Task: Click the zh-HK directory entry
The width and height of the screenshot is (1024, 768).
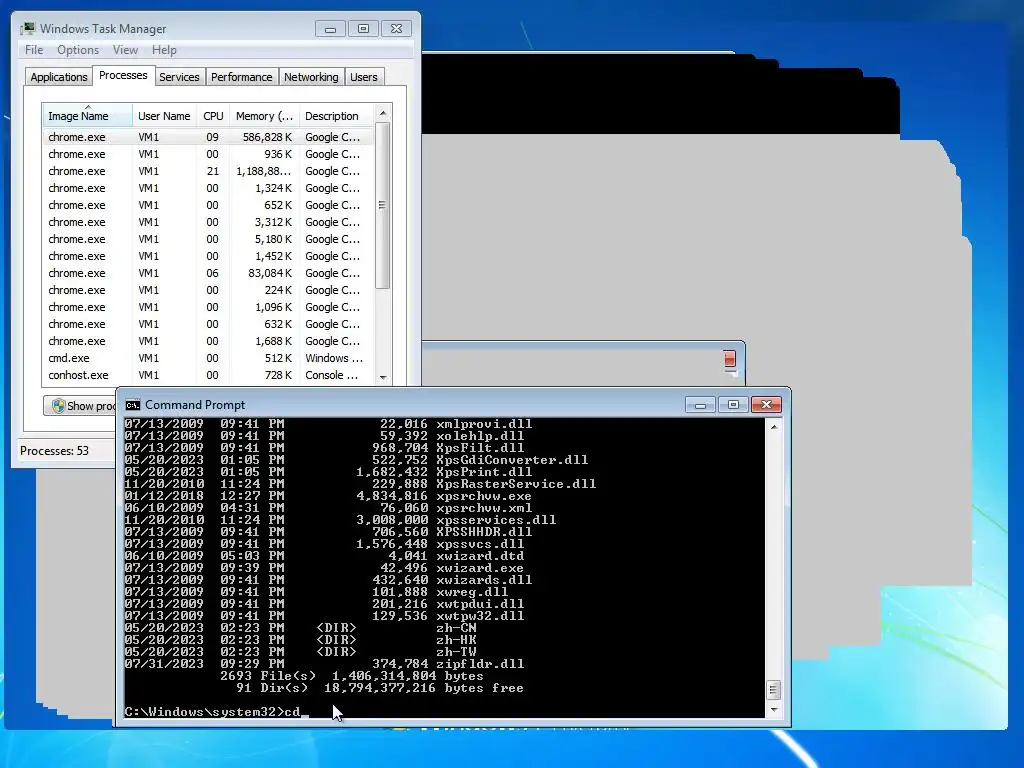Action: [x=456, y=639]
